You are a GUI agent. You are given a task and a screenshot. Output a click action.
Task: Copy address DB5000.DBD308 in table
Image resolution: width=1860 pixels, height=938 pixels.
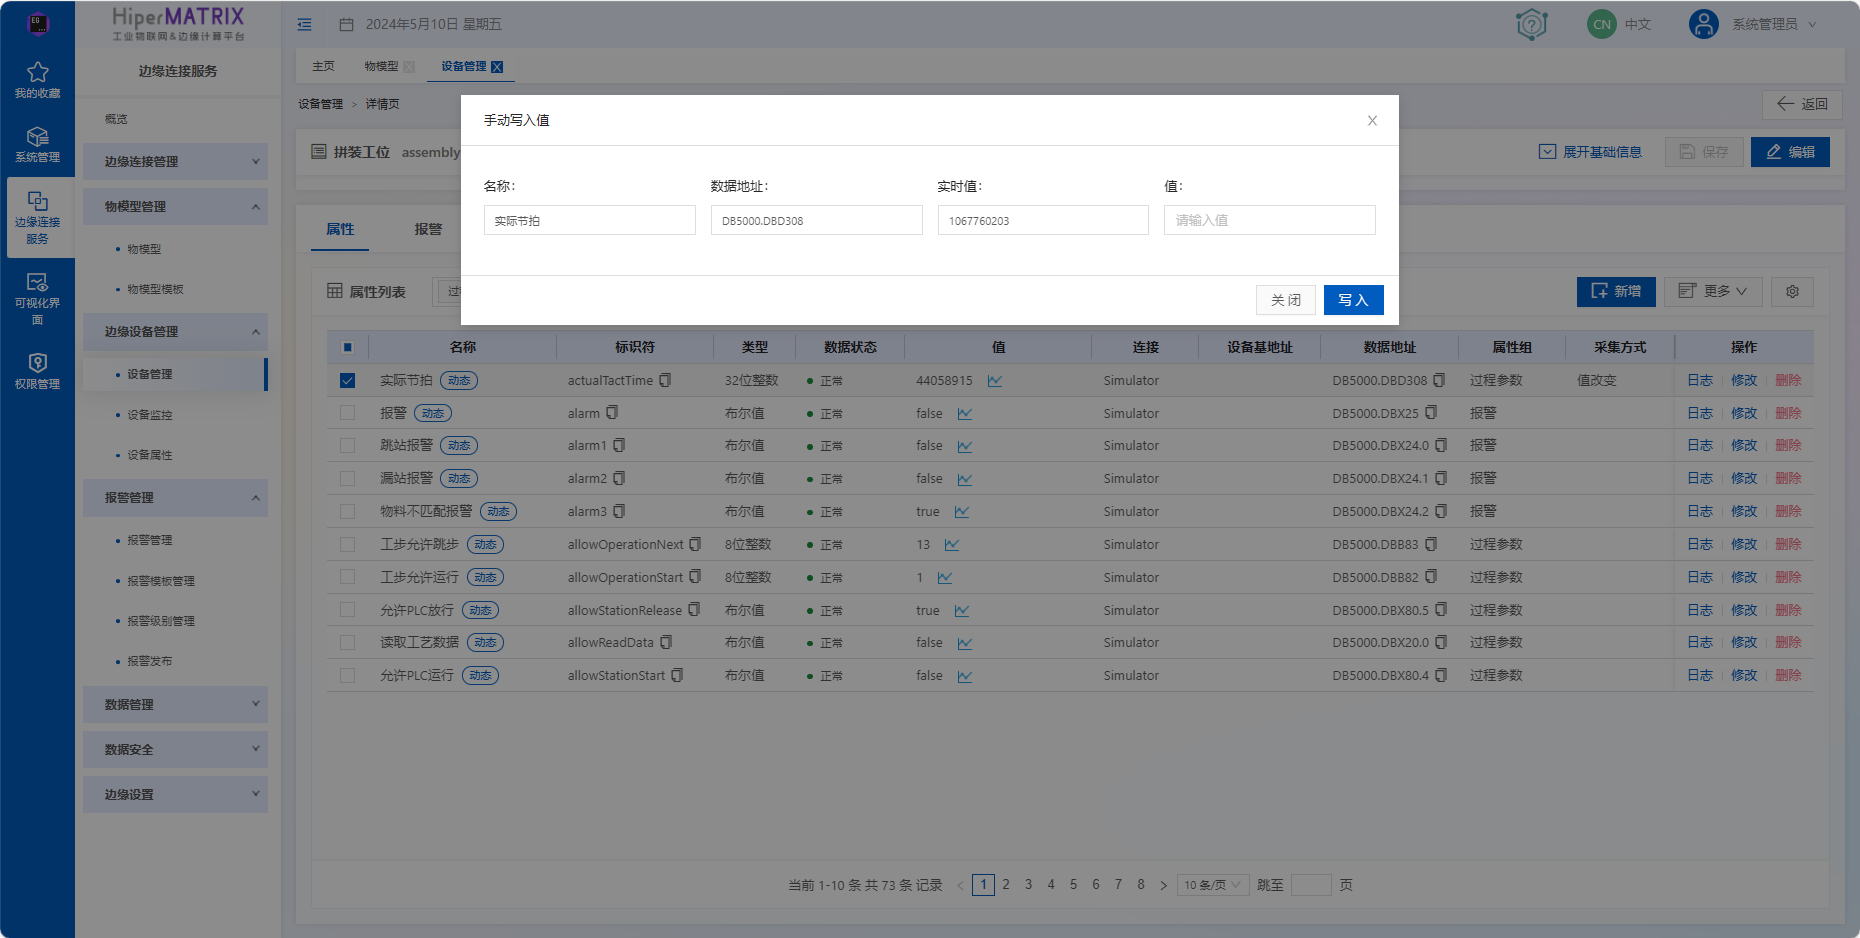tap(1439, 380)
